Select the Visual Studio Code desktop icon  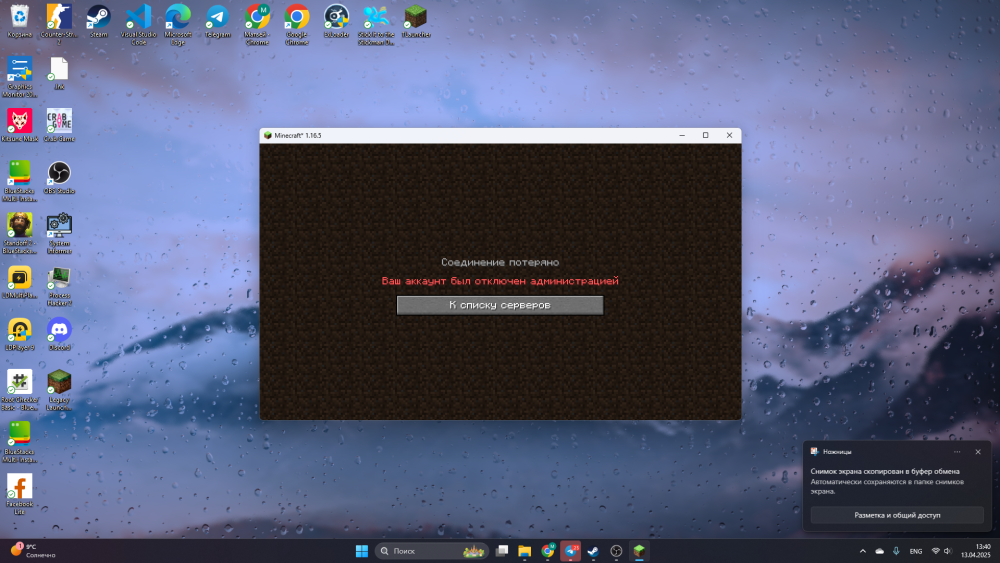[x=138, y=24]
